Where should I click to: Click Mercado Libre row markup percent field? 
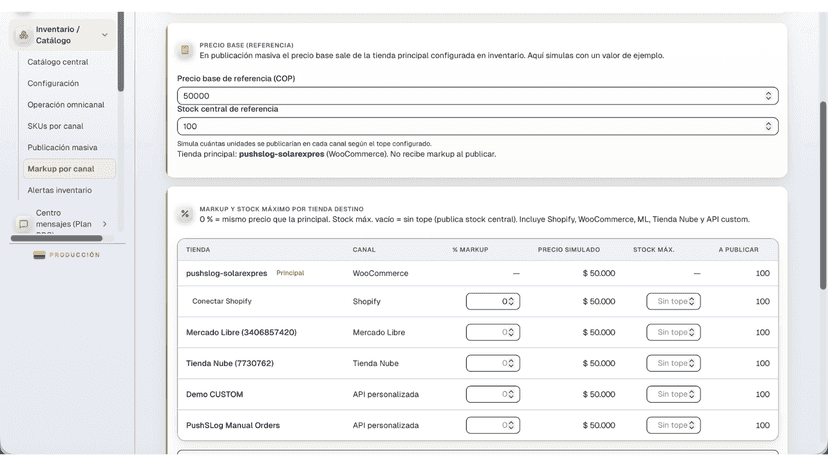pos(493,332)
